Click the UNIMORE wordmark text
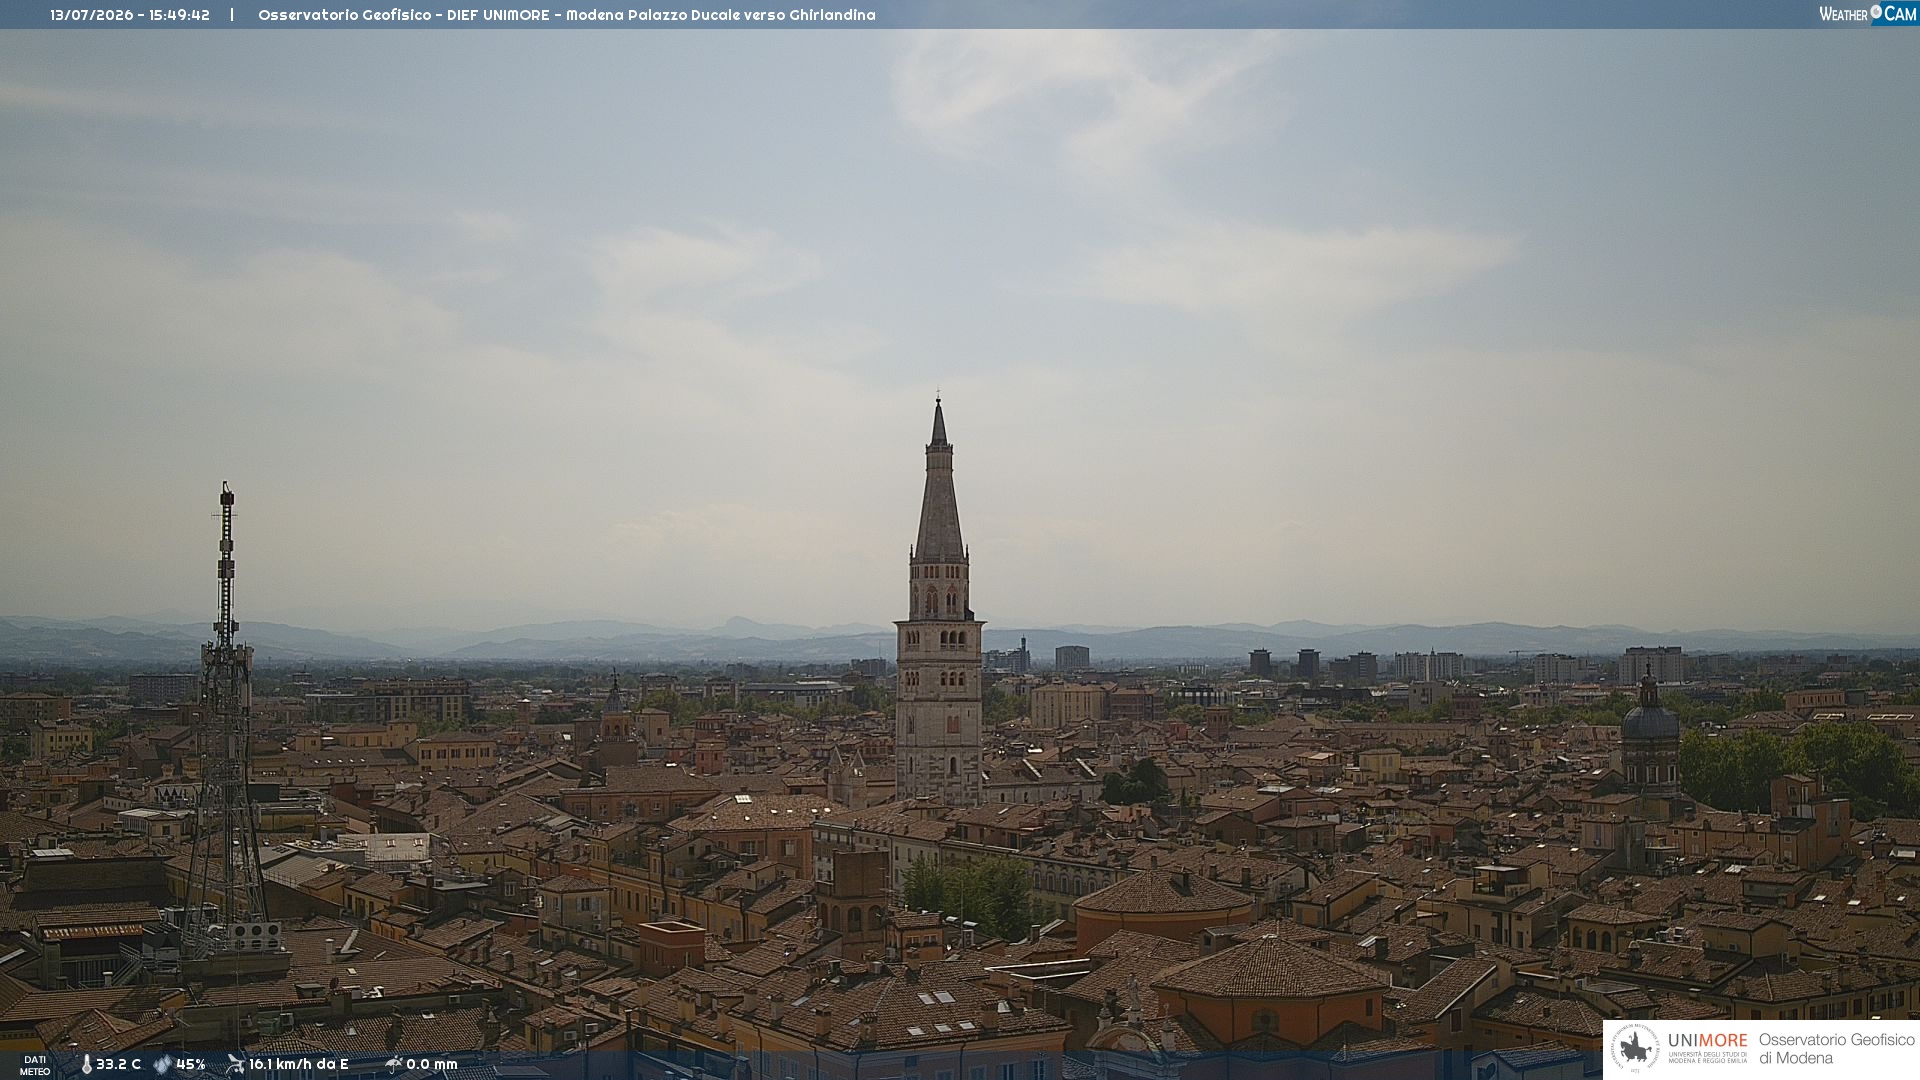 tap(1707, 1041)
